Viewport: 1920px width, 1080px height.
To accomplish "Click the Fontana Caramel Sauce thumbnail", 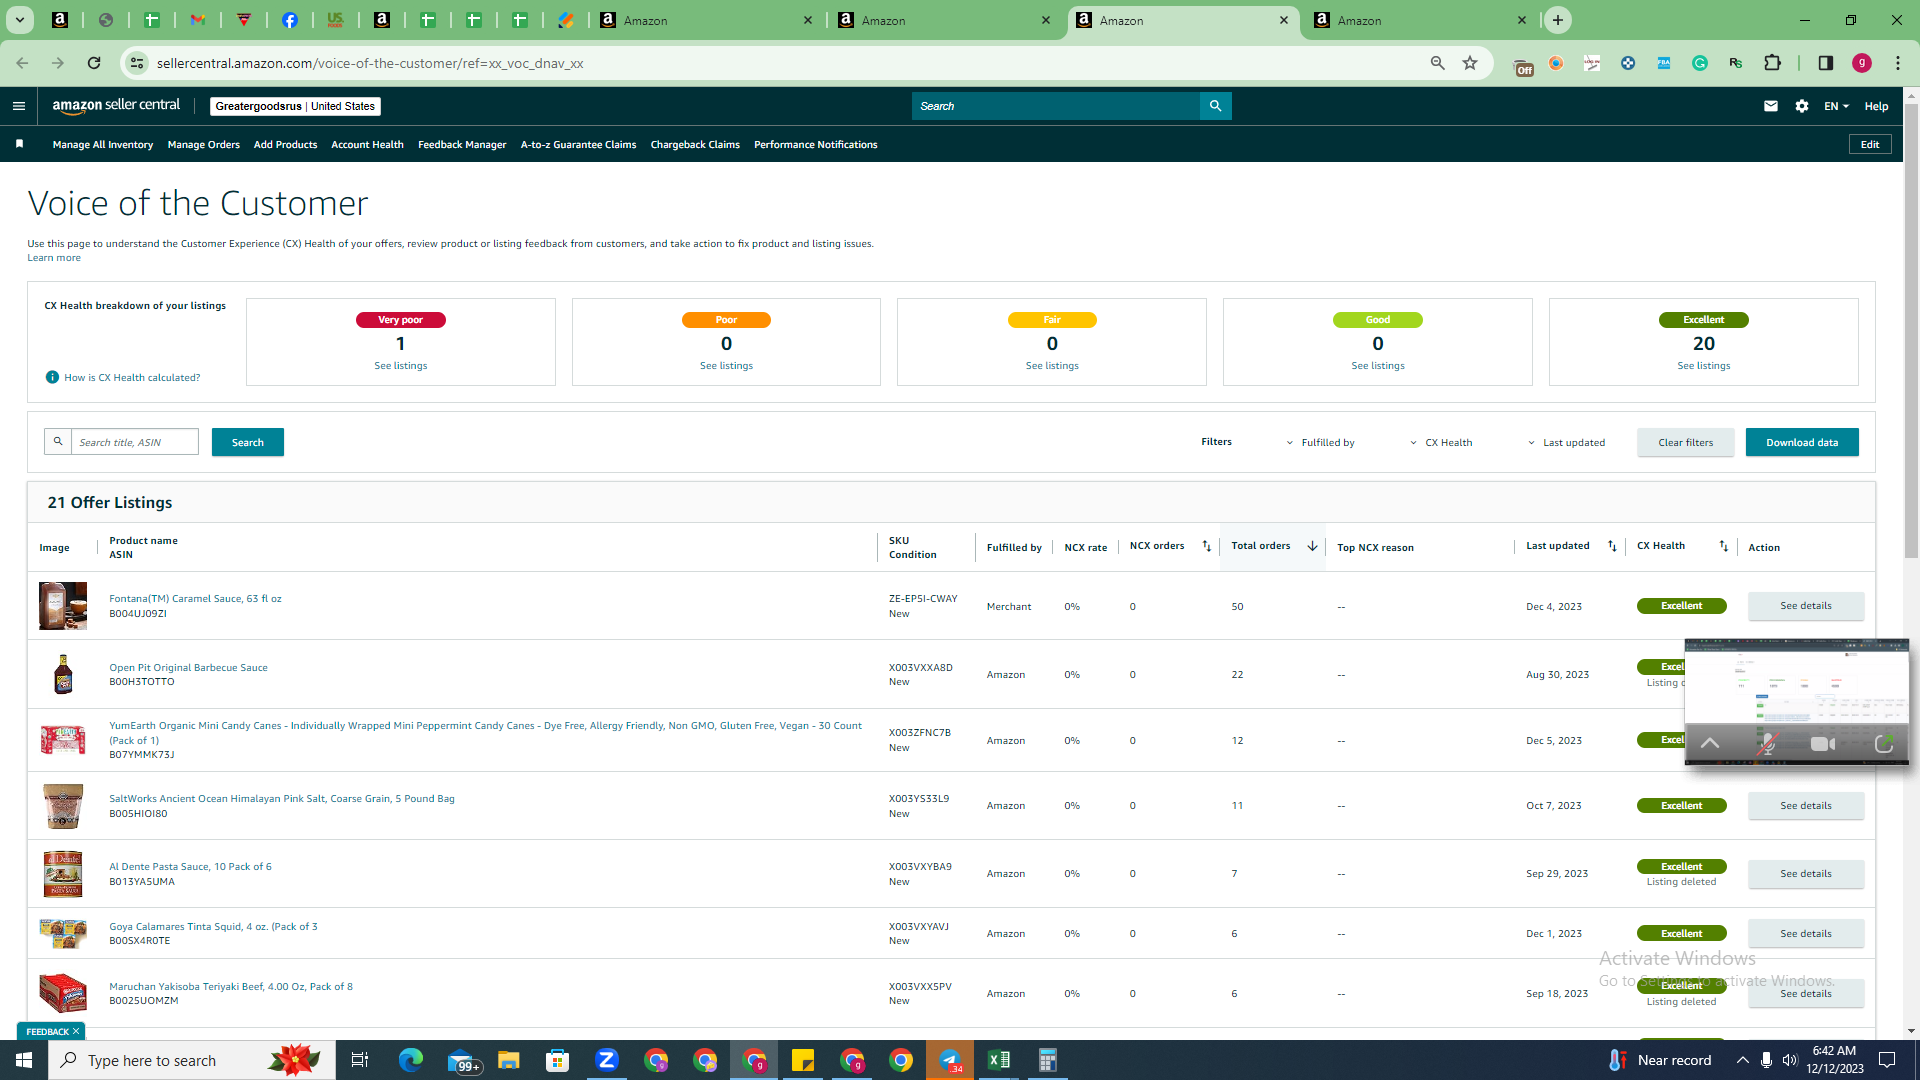I will [63, 606].
